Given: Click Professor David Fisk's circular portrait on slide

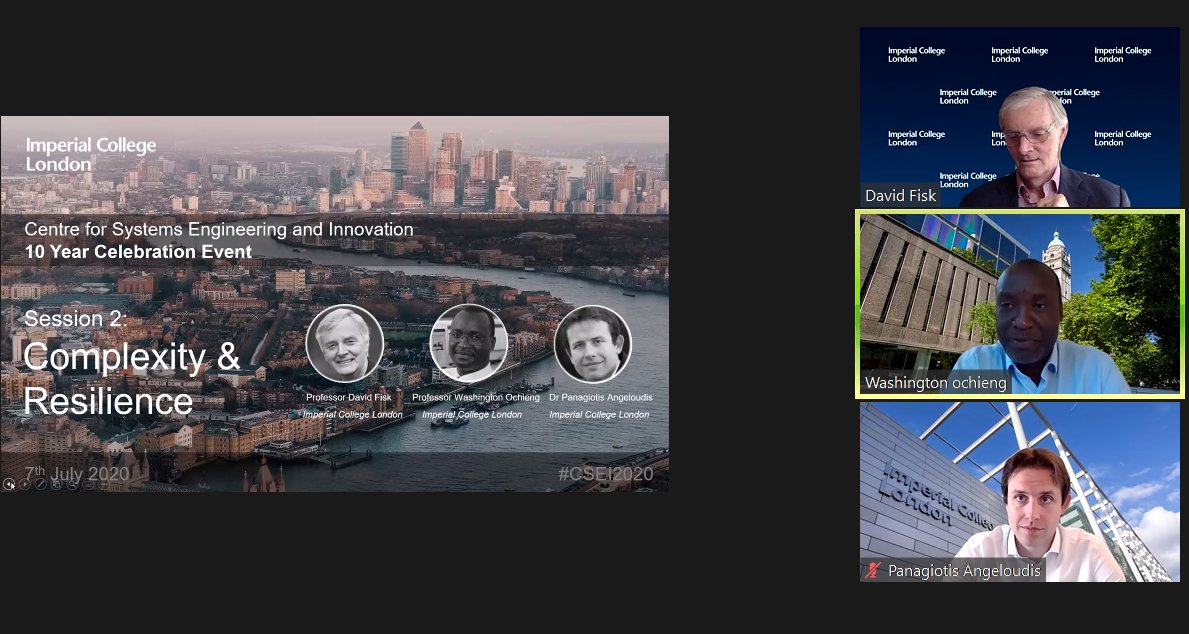Looking at the screenshot, I should click(x=345, y=344).
